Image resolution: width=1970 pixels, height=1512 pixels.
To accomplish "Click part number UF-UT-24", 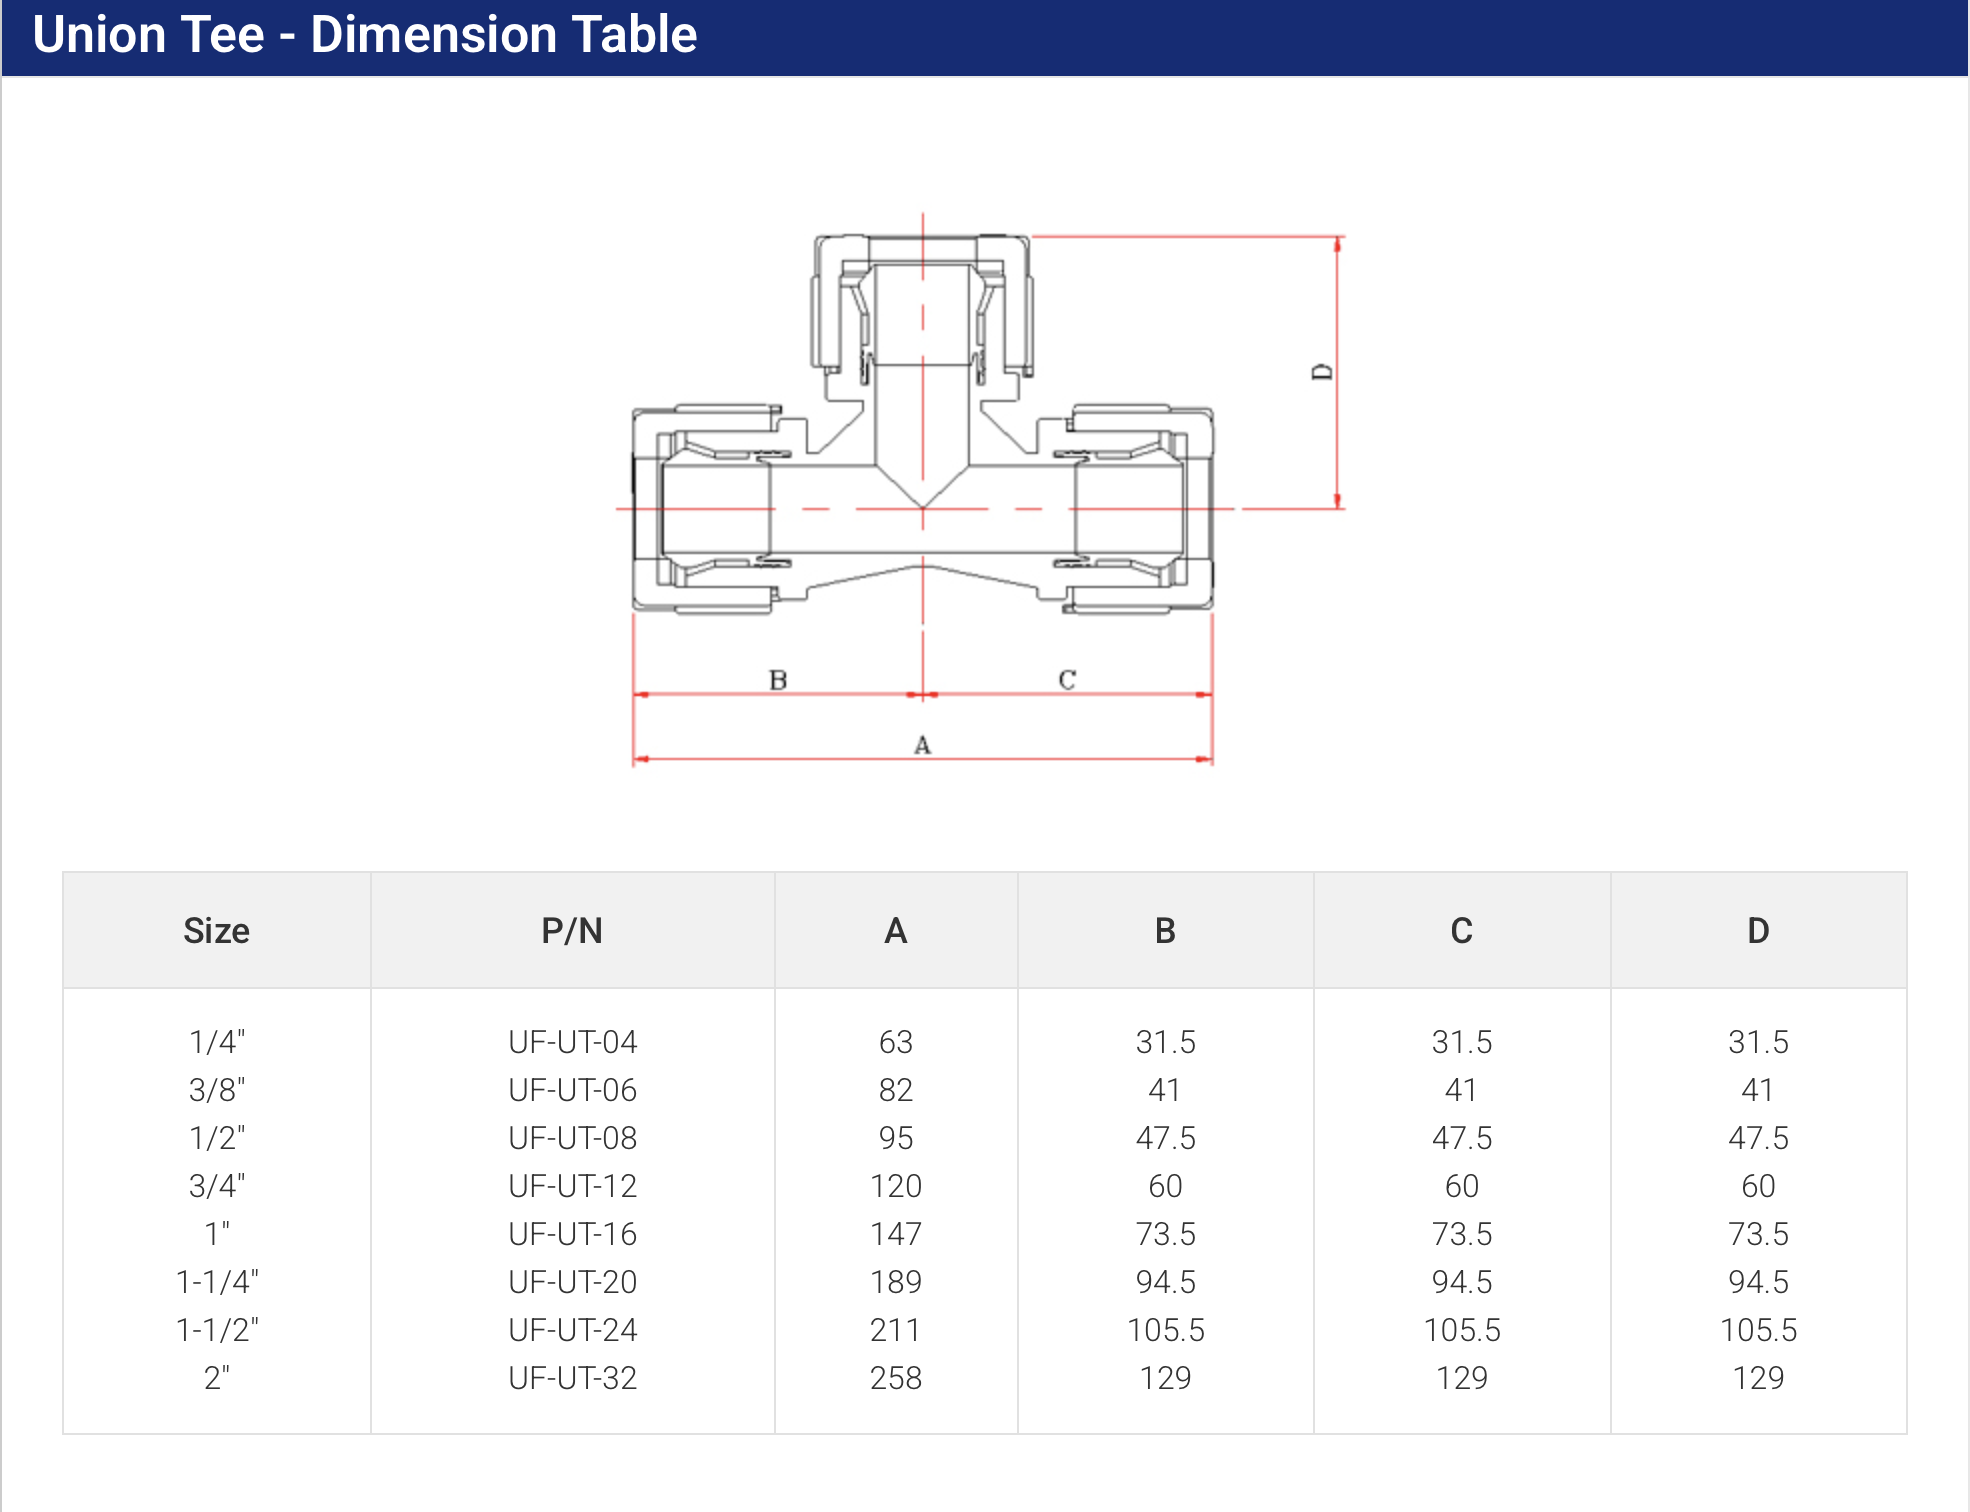I will tap(573, 1330).
